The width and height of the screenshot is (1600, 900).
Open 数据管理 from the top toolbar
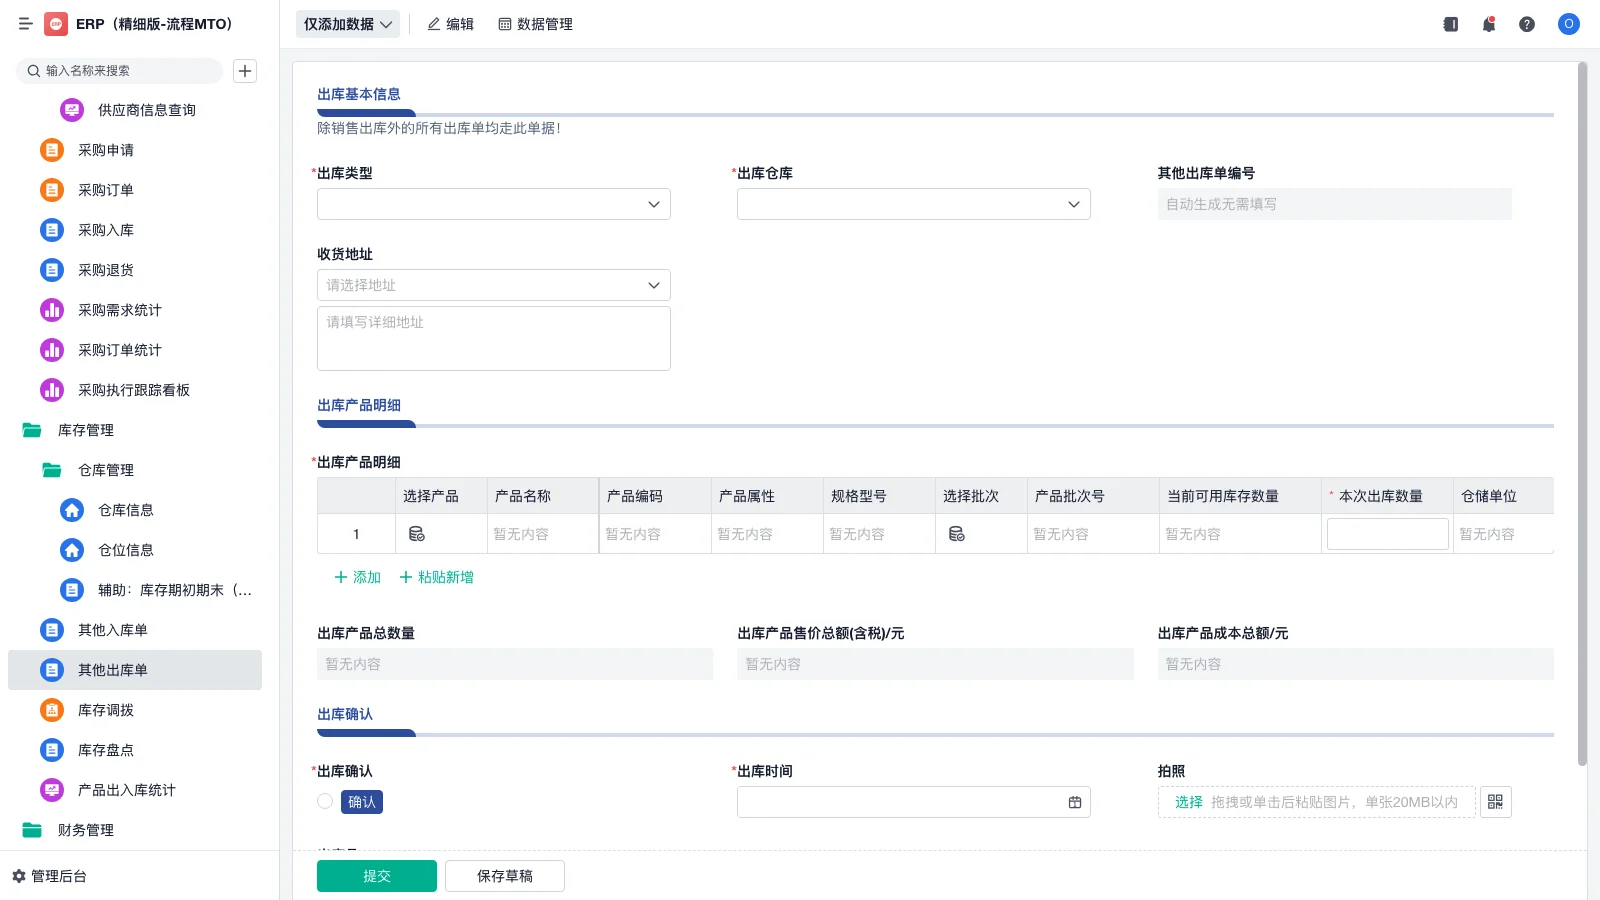536,24
